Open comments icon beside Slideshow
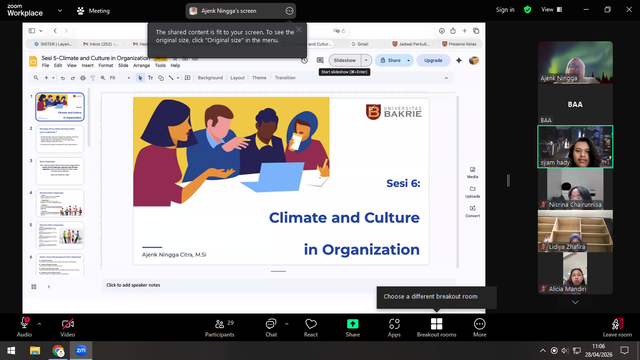 pyautogui.click(x=320, y=60)
